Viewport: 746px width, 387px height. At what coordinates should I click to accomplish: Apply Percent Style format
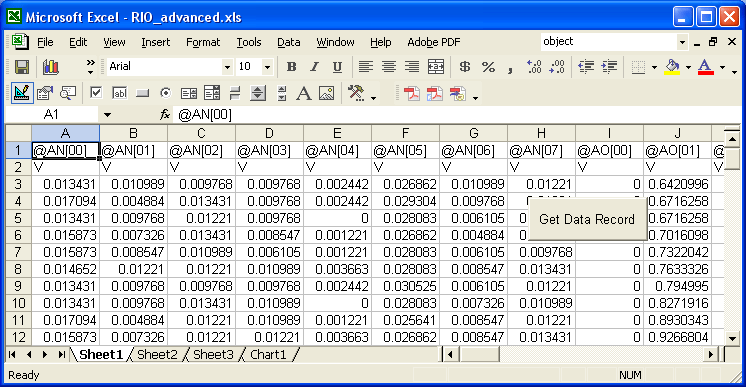click(x=488, y=67)
